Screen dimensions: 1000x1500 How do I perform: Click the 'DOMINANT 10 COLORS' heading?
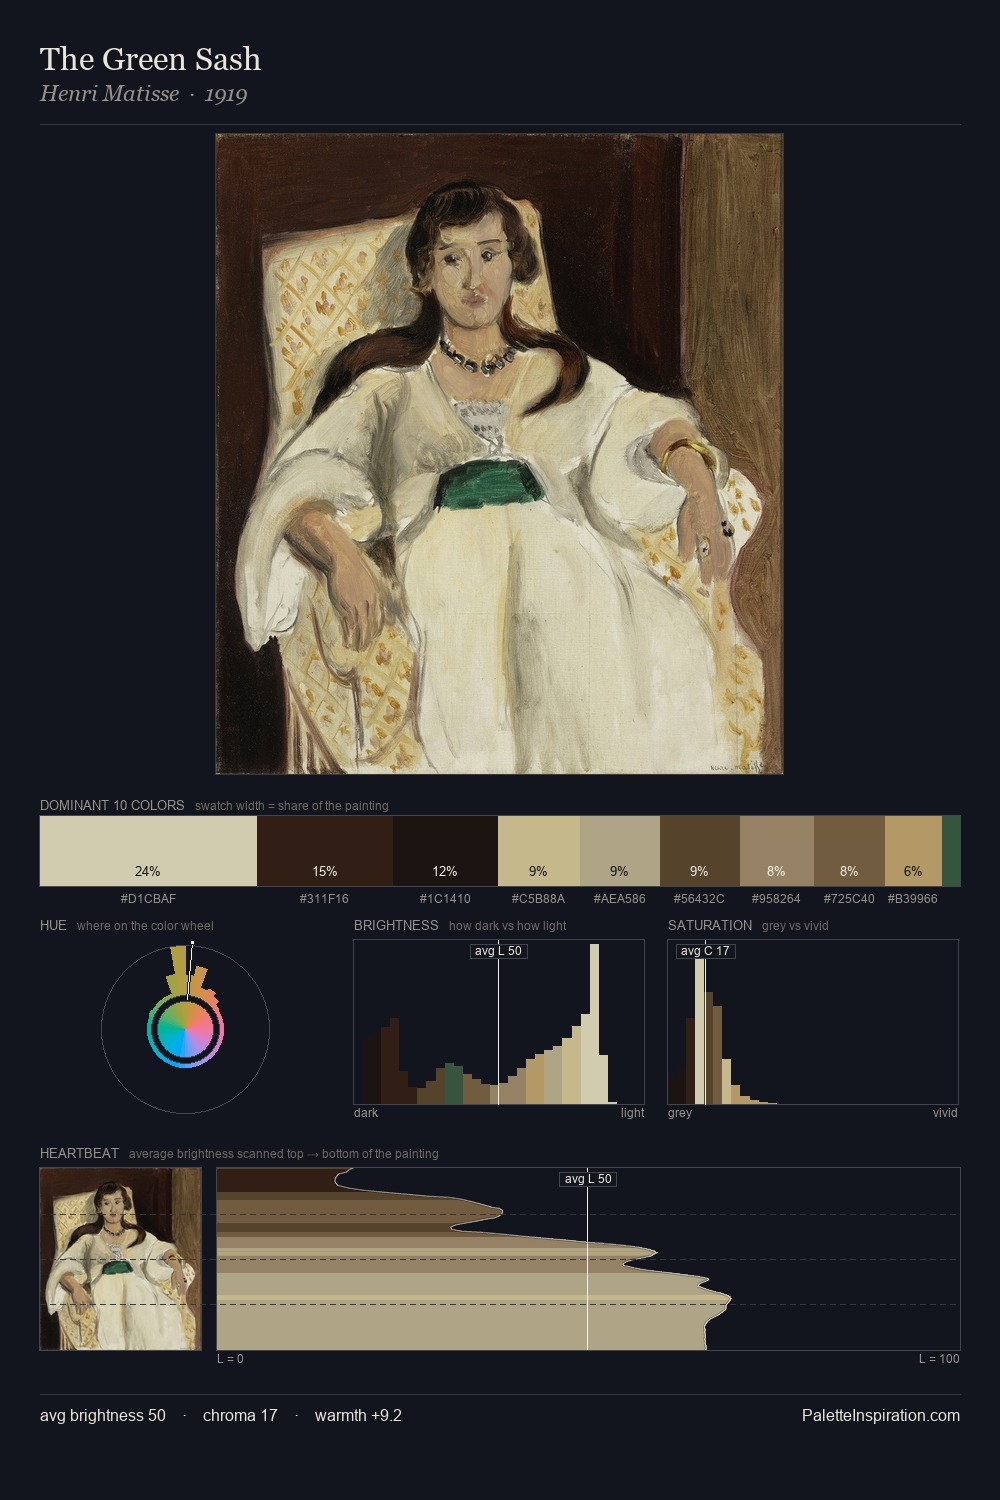pos(112,805)
